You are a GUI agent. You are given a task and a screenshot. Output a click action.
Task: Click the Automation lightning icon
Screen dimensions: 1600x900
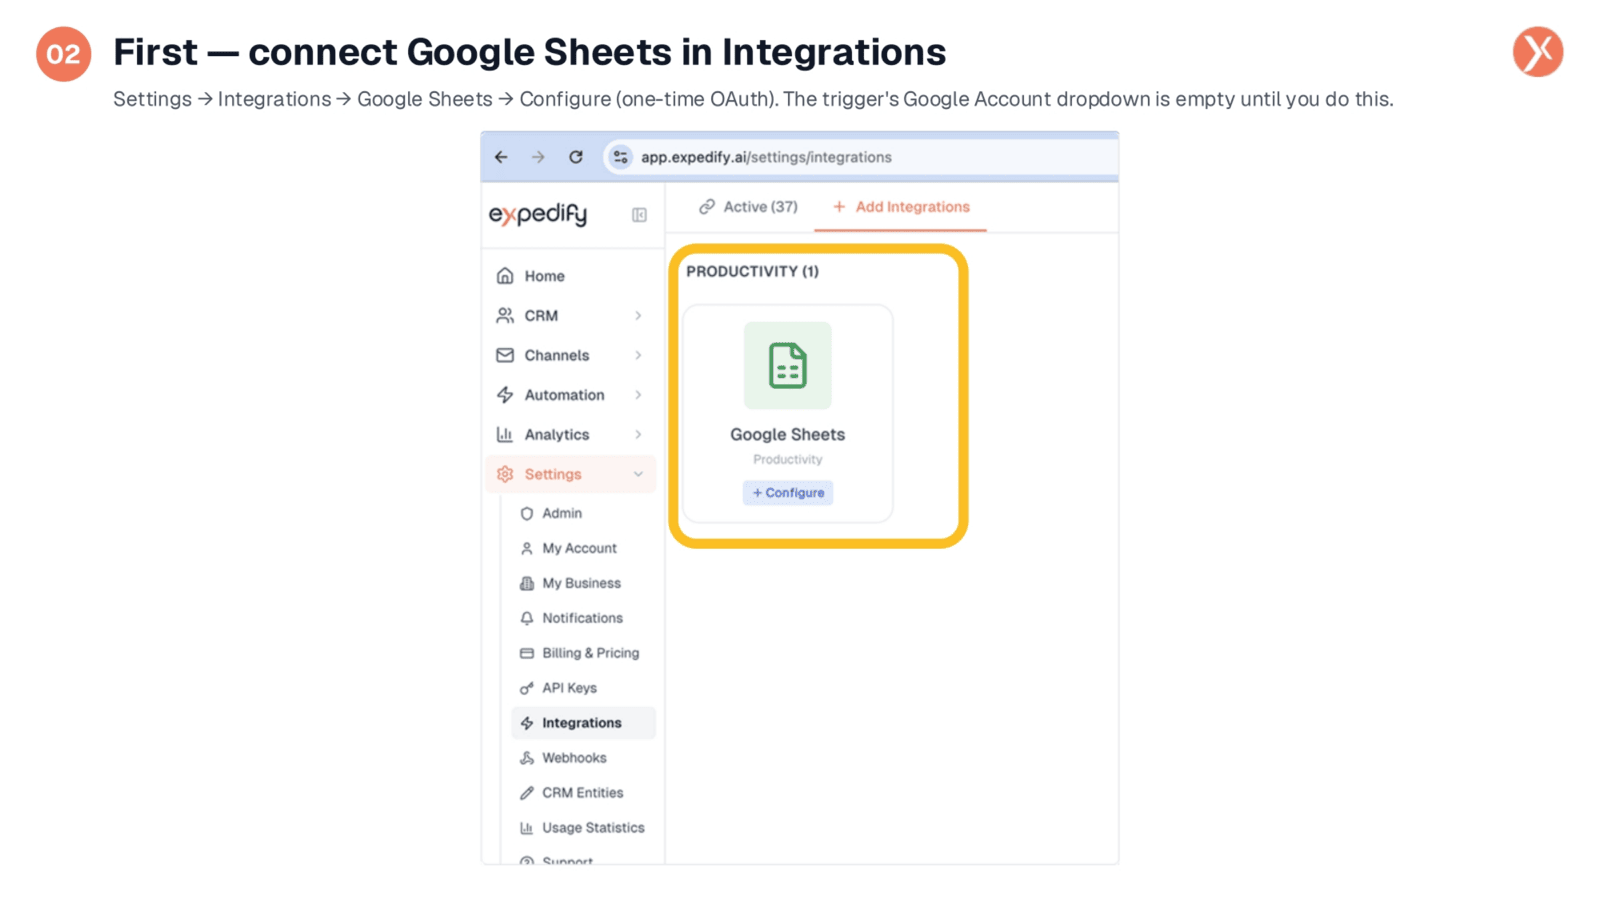pyautogui.click(x=505, y=395)
